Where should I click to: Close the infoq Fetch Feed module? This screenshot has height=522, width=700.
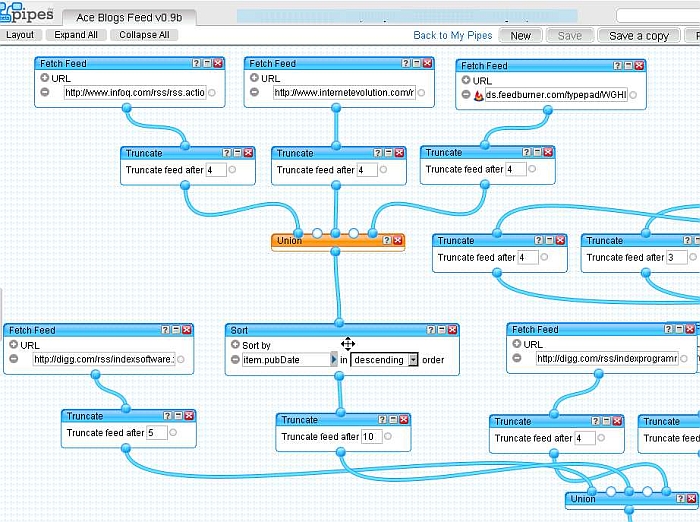(218, 63)
